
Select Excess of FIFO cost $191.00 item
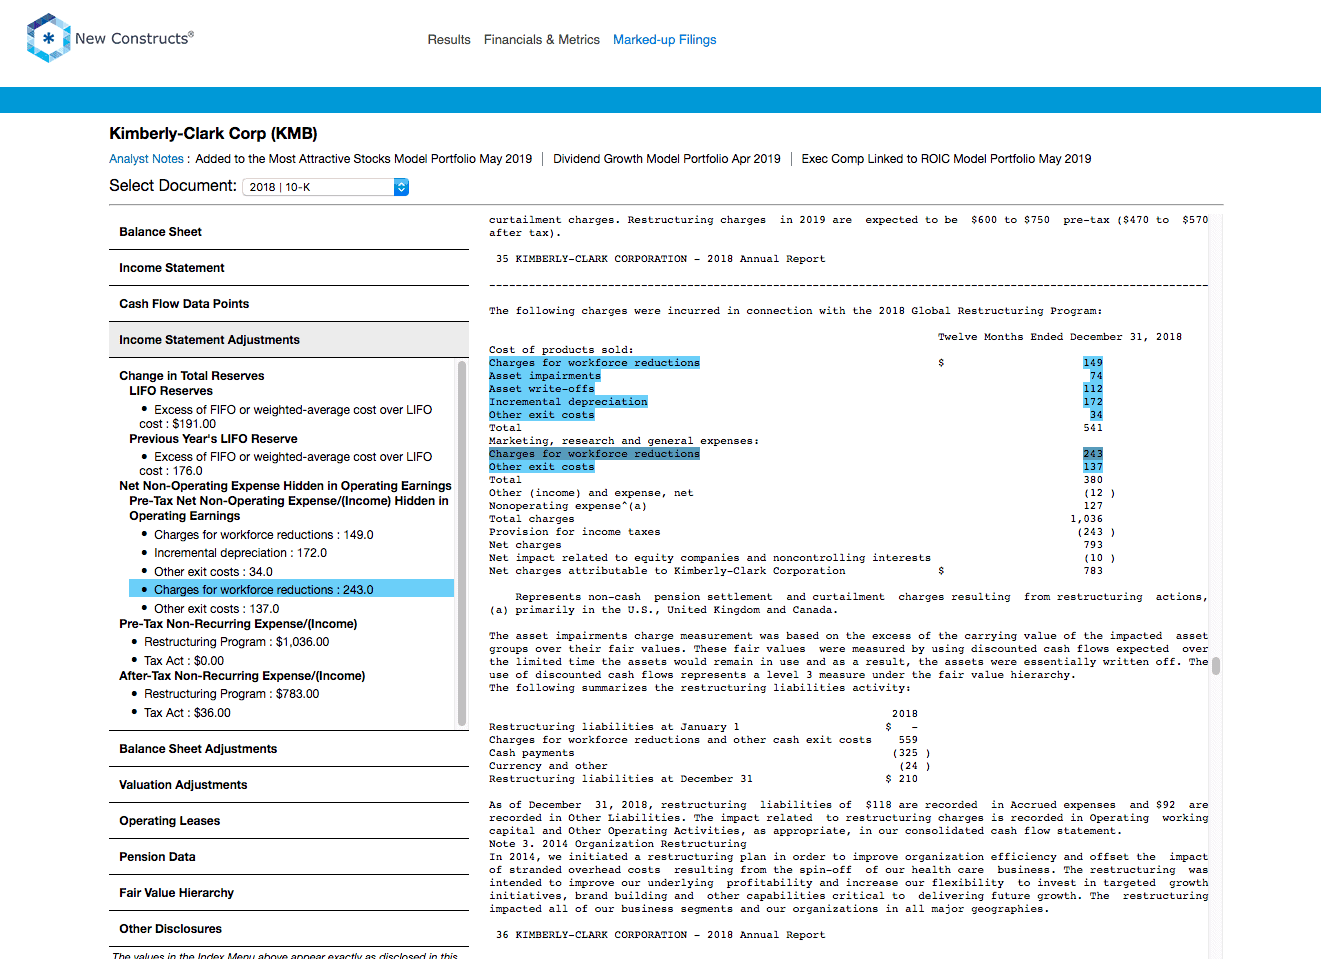tap(286, 417)
